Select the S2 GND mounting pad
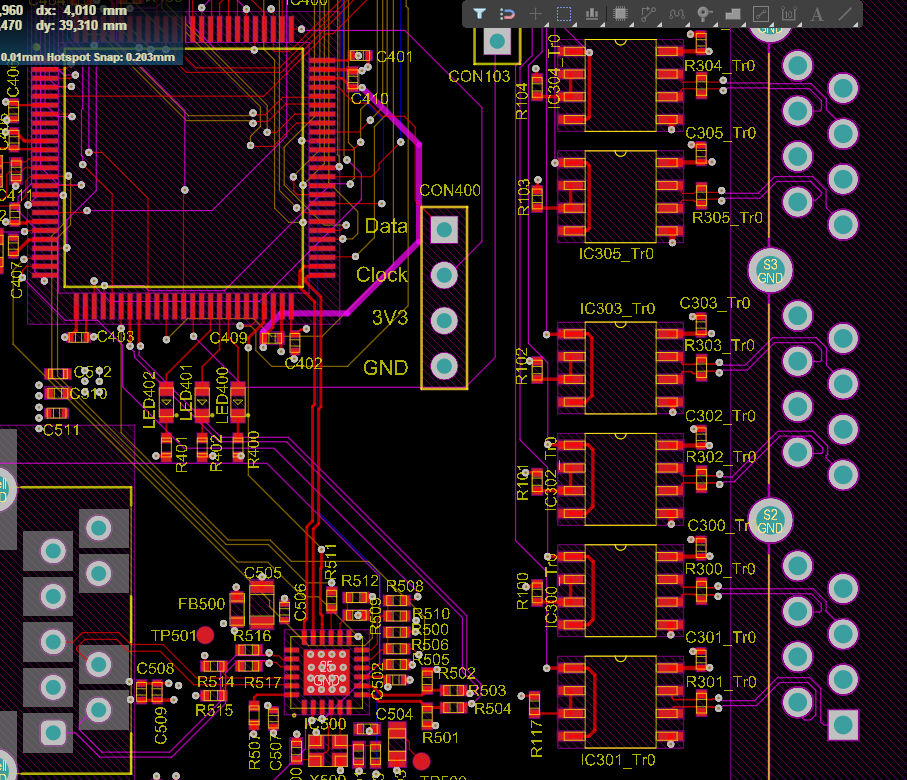Viewport: 907px width, 780px height. 770,521
